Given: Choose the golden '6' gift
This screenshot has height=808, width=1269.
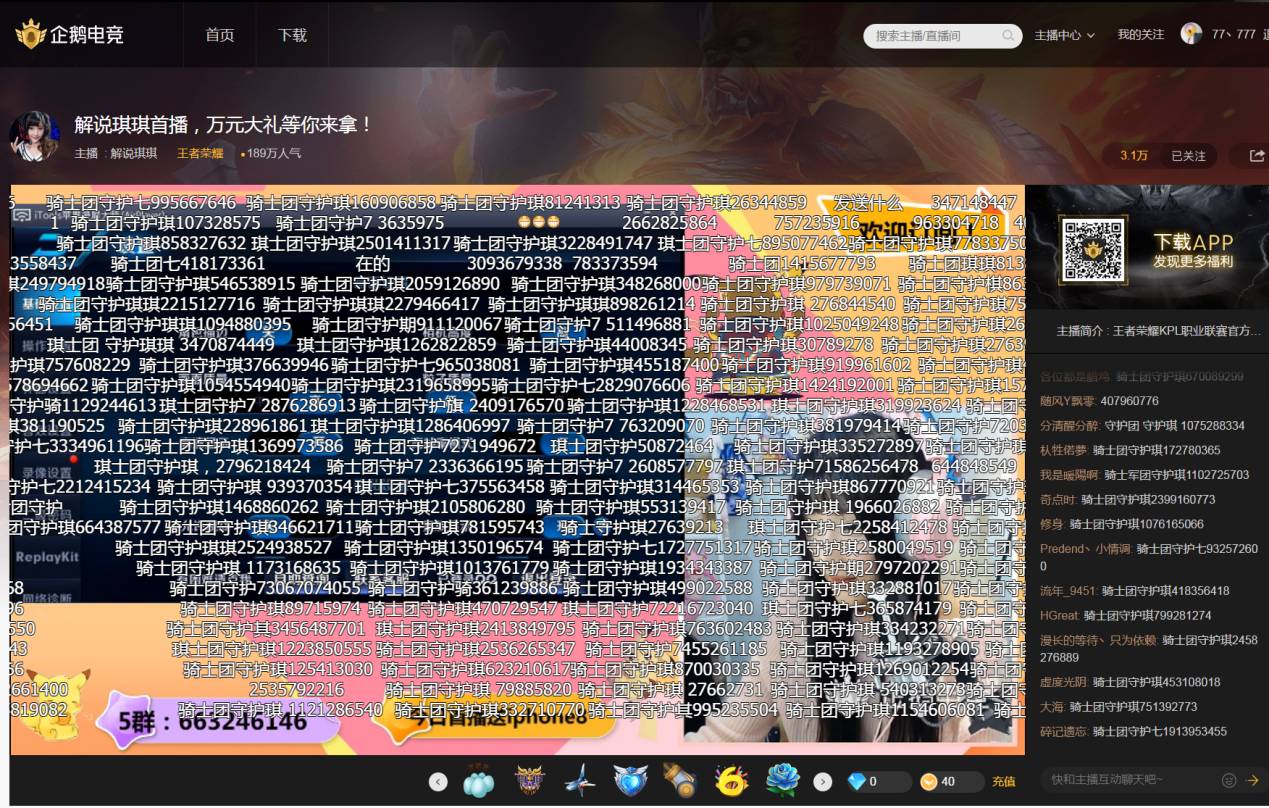Looking at the screenshot, I should coord(731,782).
